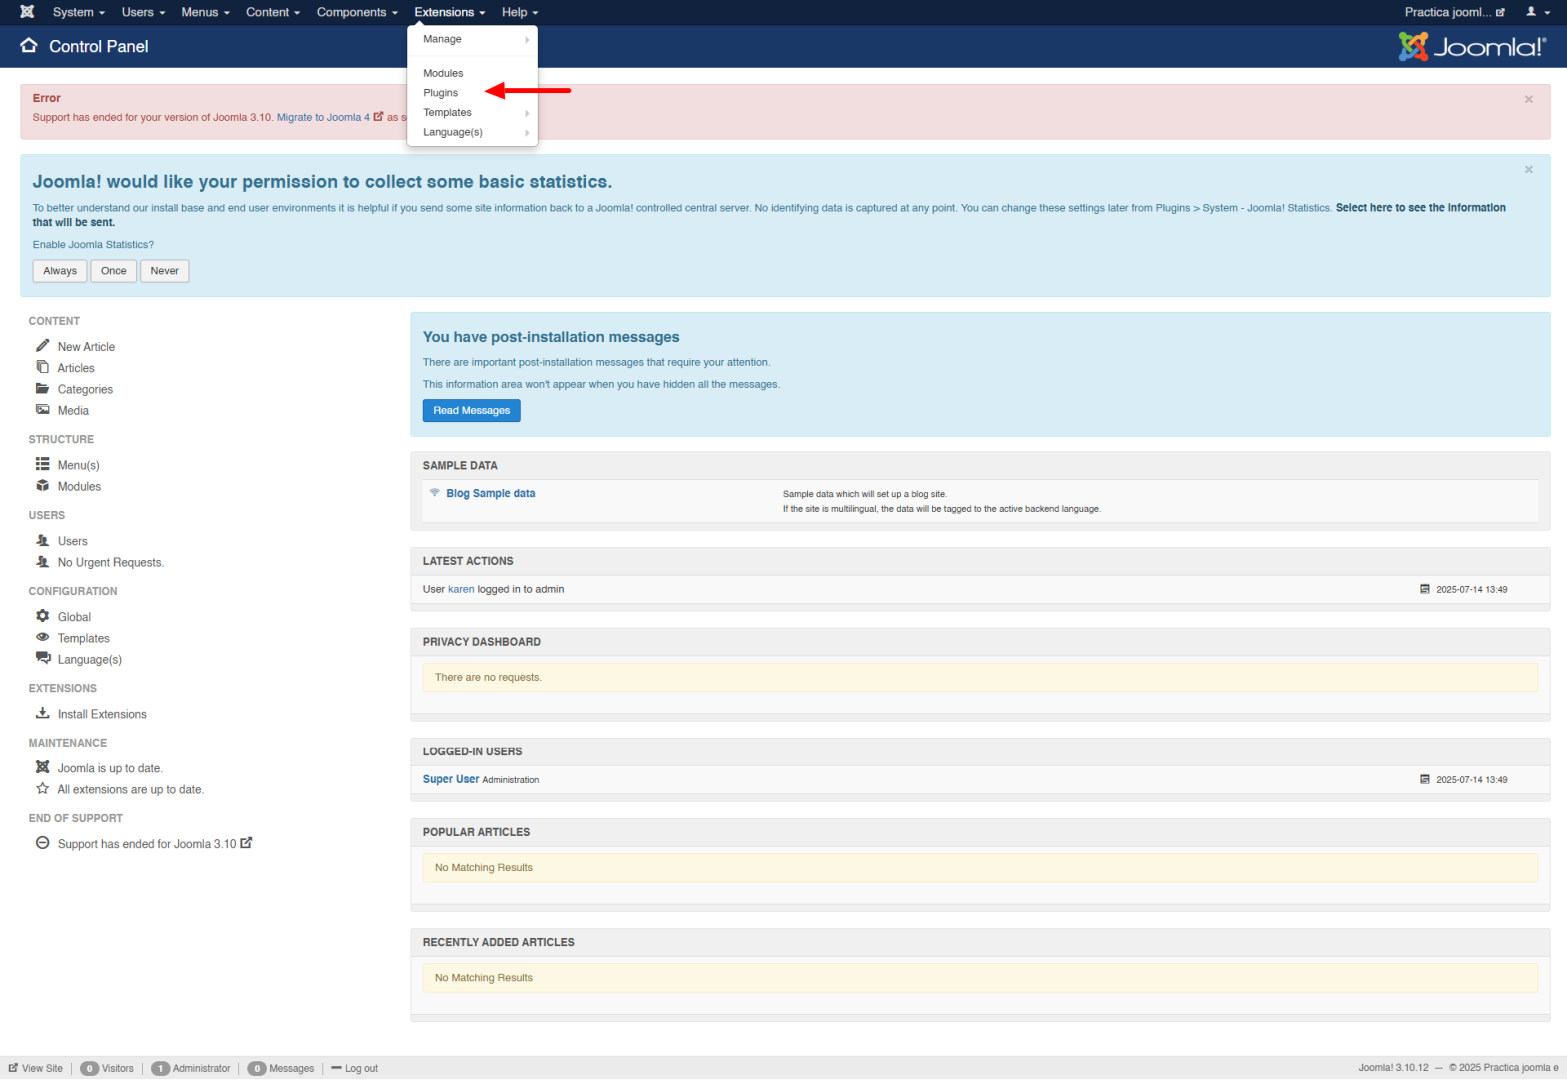
Task: Click the Joomla! brand logo at top right
Action: point(1472,47)
